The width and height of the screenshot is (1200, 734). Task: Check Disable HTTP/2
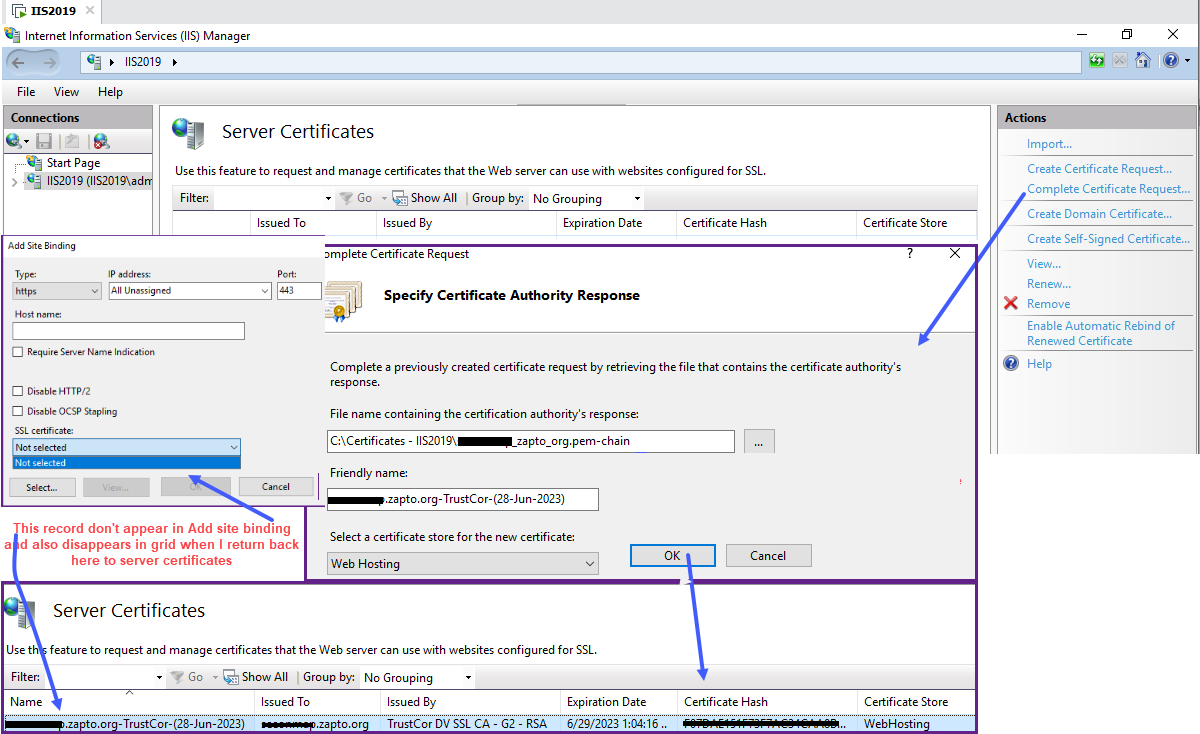click(x=18, y=391)
